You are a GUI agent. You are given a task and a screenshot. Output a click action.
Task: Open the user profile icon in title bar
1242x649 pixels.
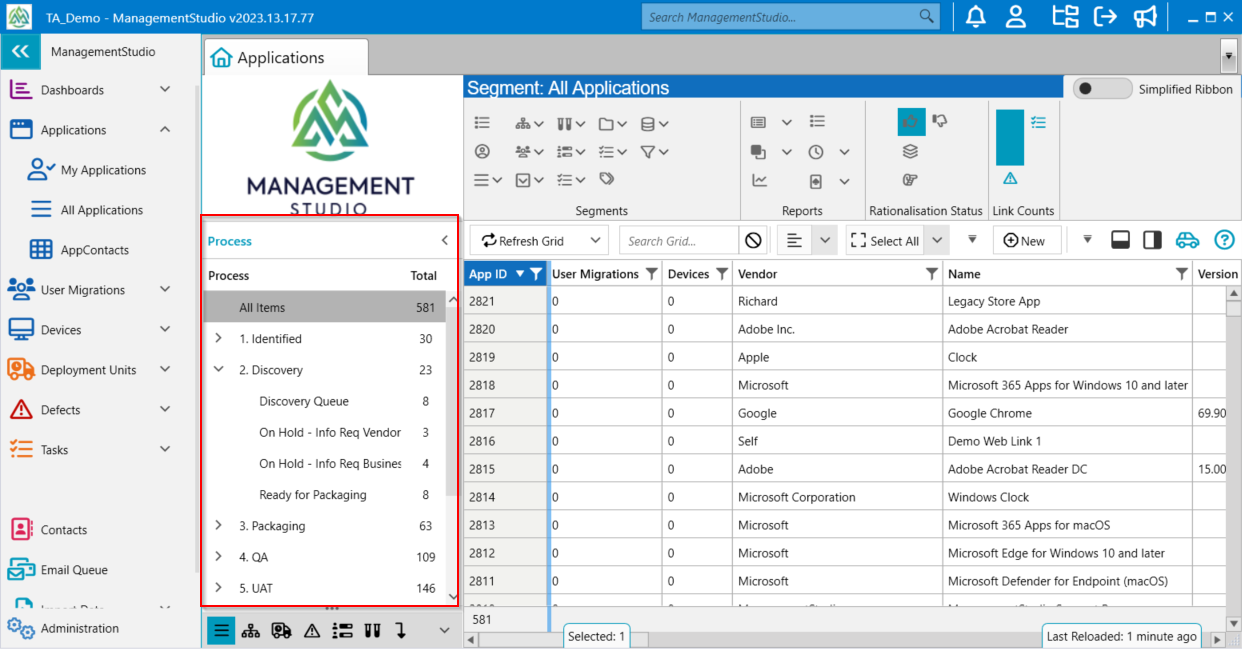point(1016,17)
